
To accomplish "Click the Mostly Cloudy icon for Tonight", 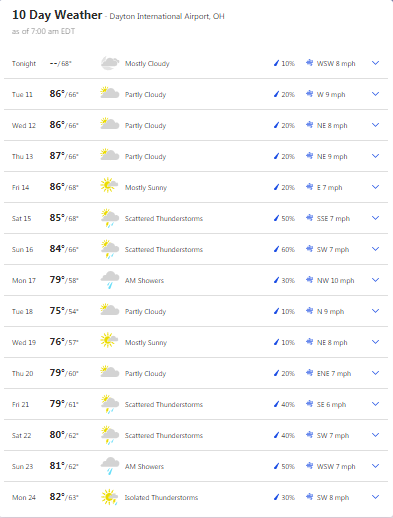I will pos(110,63).
